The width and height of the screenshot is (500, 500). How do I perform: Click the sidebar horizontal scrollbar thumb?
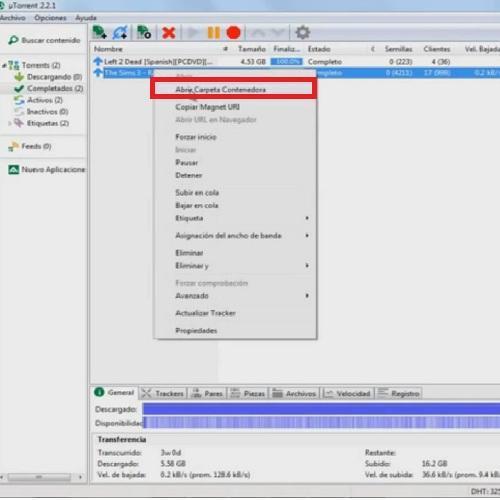39,477
